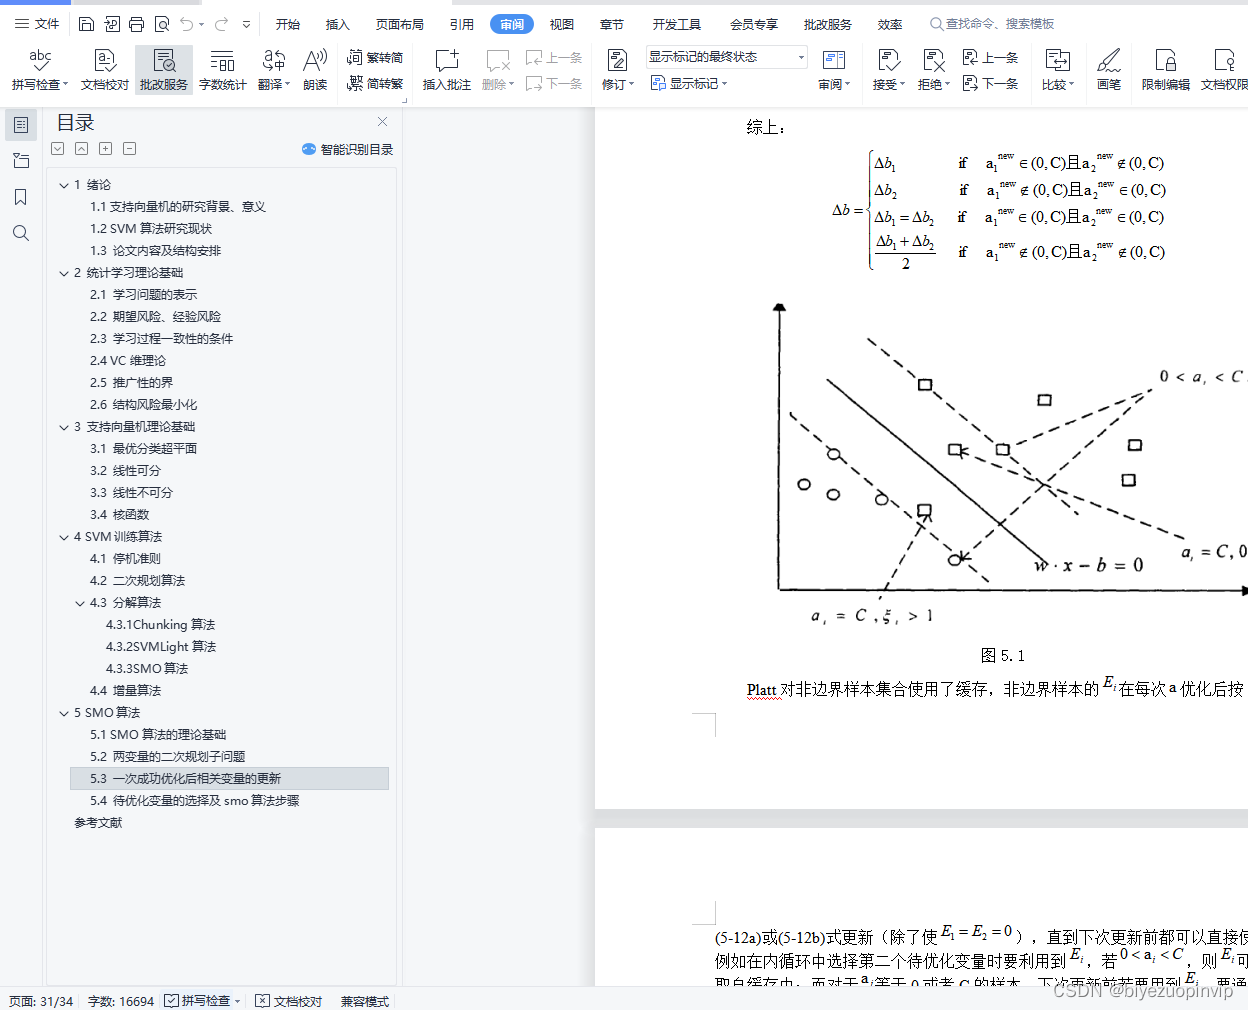The image size is (1248, 1010).
Task: Go to heading 5.4 待优化变量的选择及 smo 算法步骤
Action: tap(194, 801)
